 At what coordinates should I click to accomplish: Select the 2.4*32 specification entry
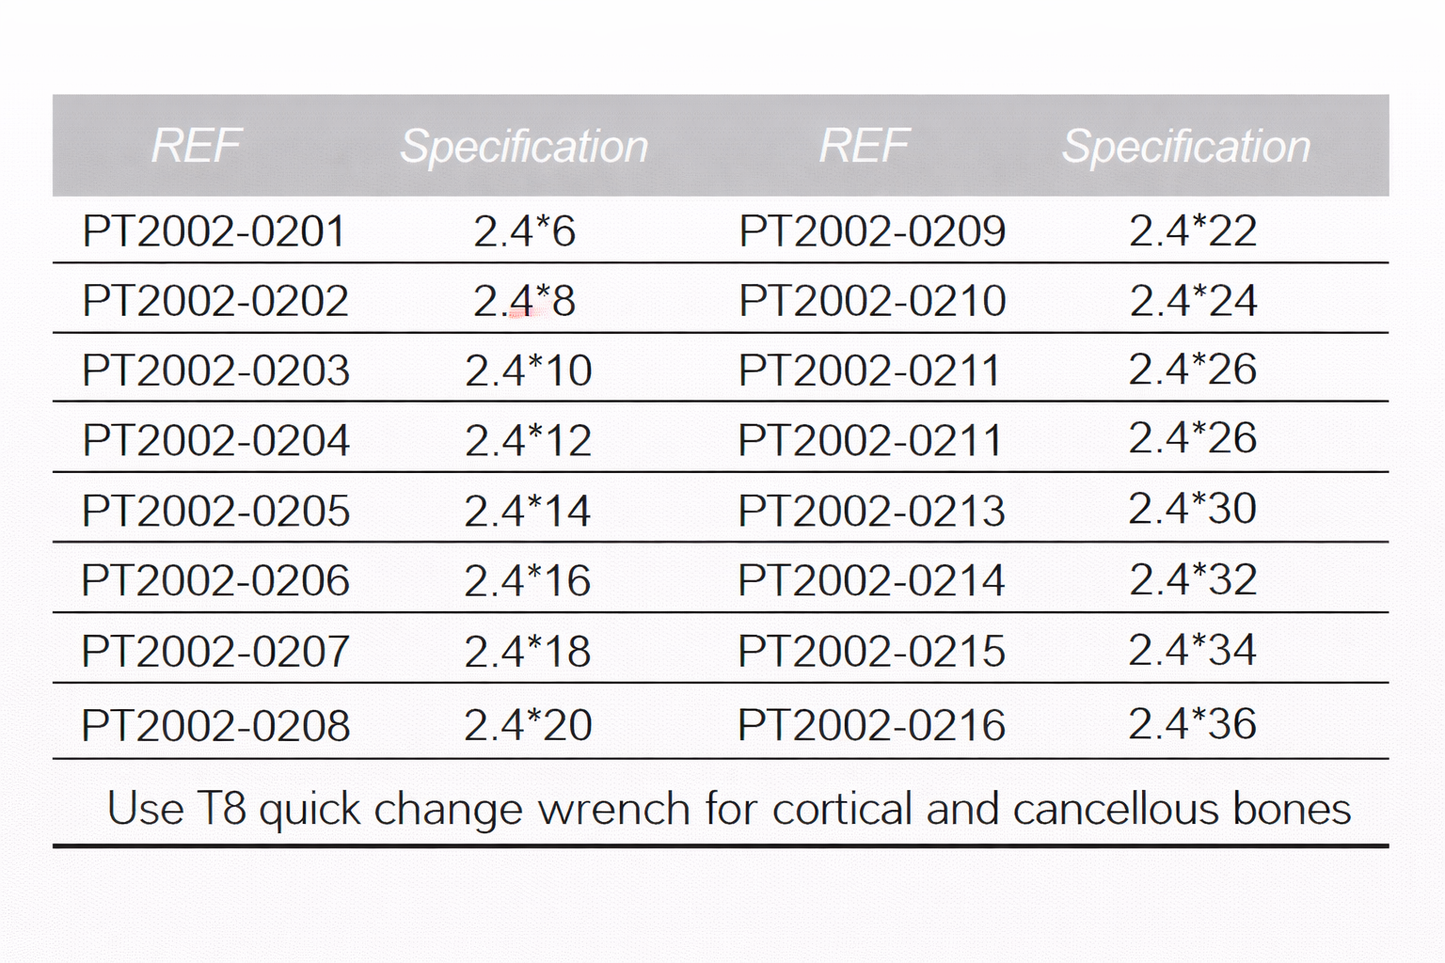(1193, 580)
